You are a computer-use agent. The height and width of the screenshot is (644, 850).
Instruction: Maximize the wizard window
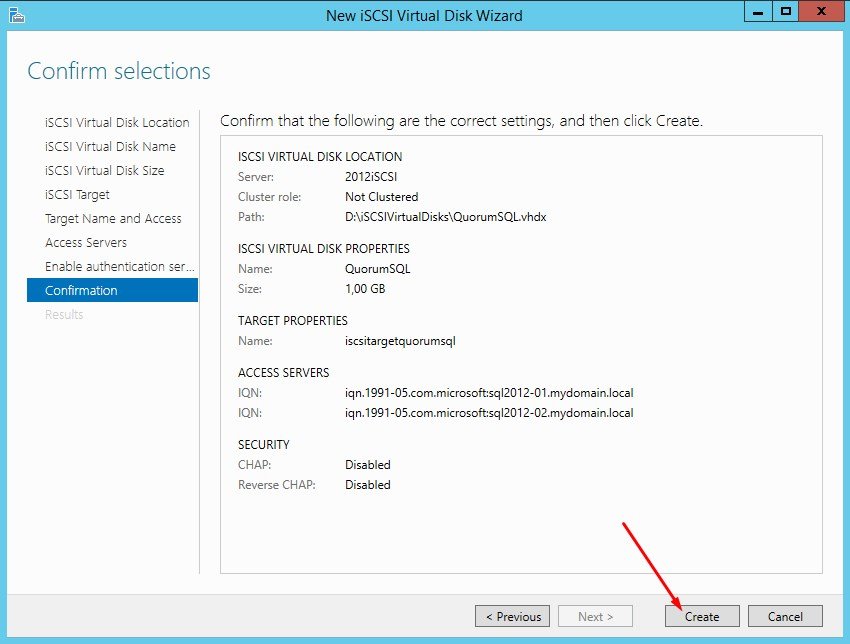(x=786, y=12)
